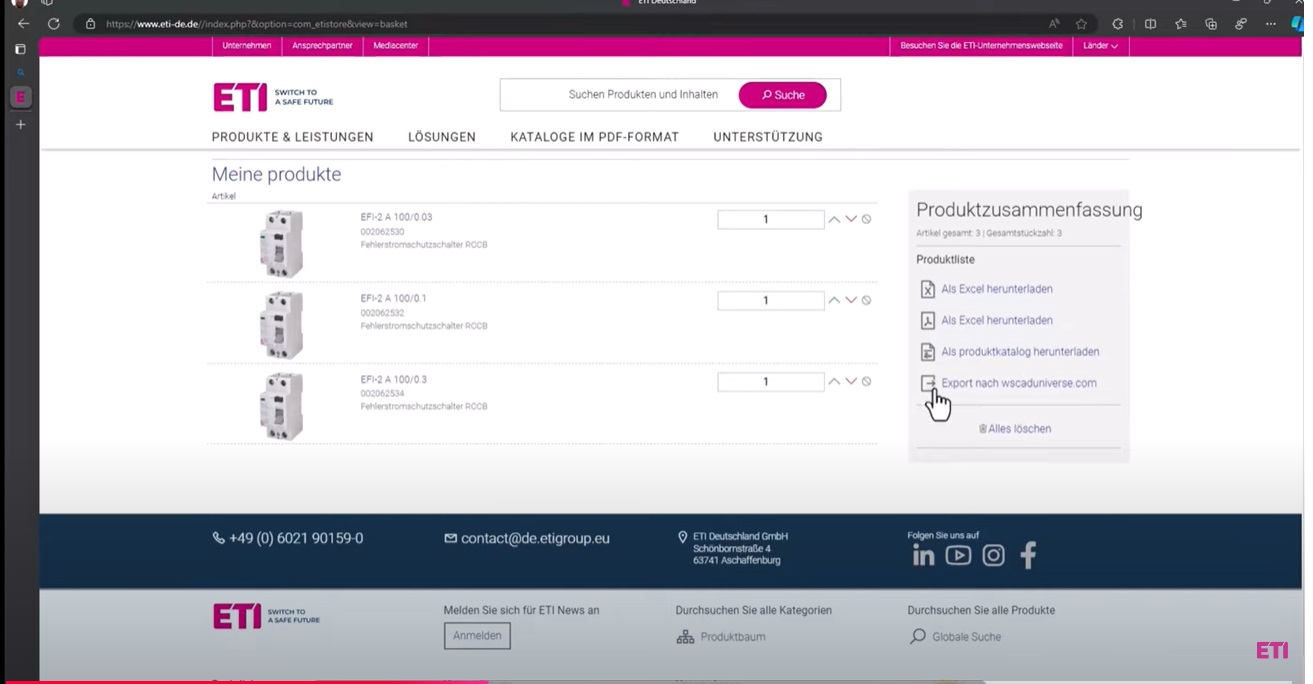Decrease quantity of EFI-2 A 100/0.3
Viewport: 1313px width, 684px height.
click(851, 381)
